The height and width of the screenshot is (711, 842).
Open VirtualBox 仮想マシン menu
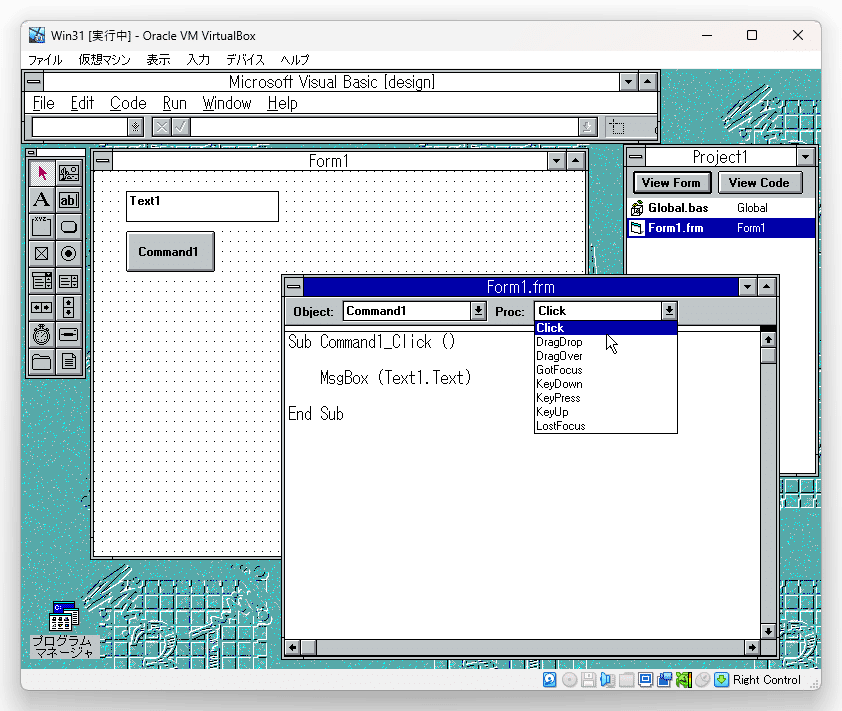[x=104, y=60]
